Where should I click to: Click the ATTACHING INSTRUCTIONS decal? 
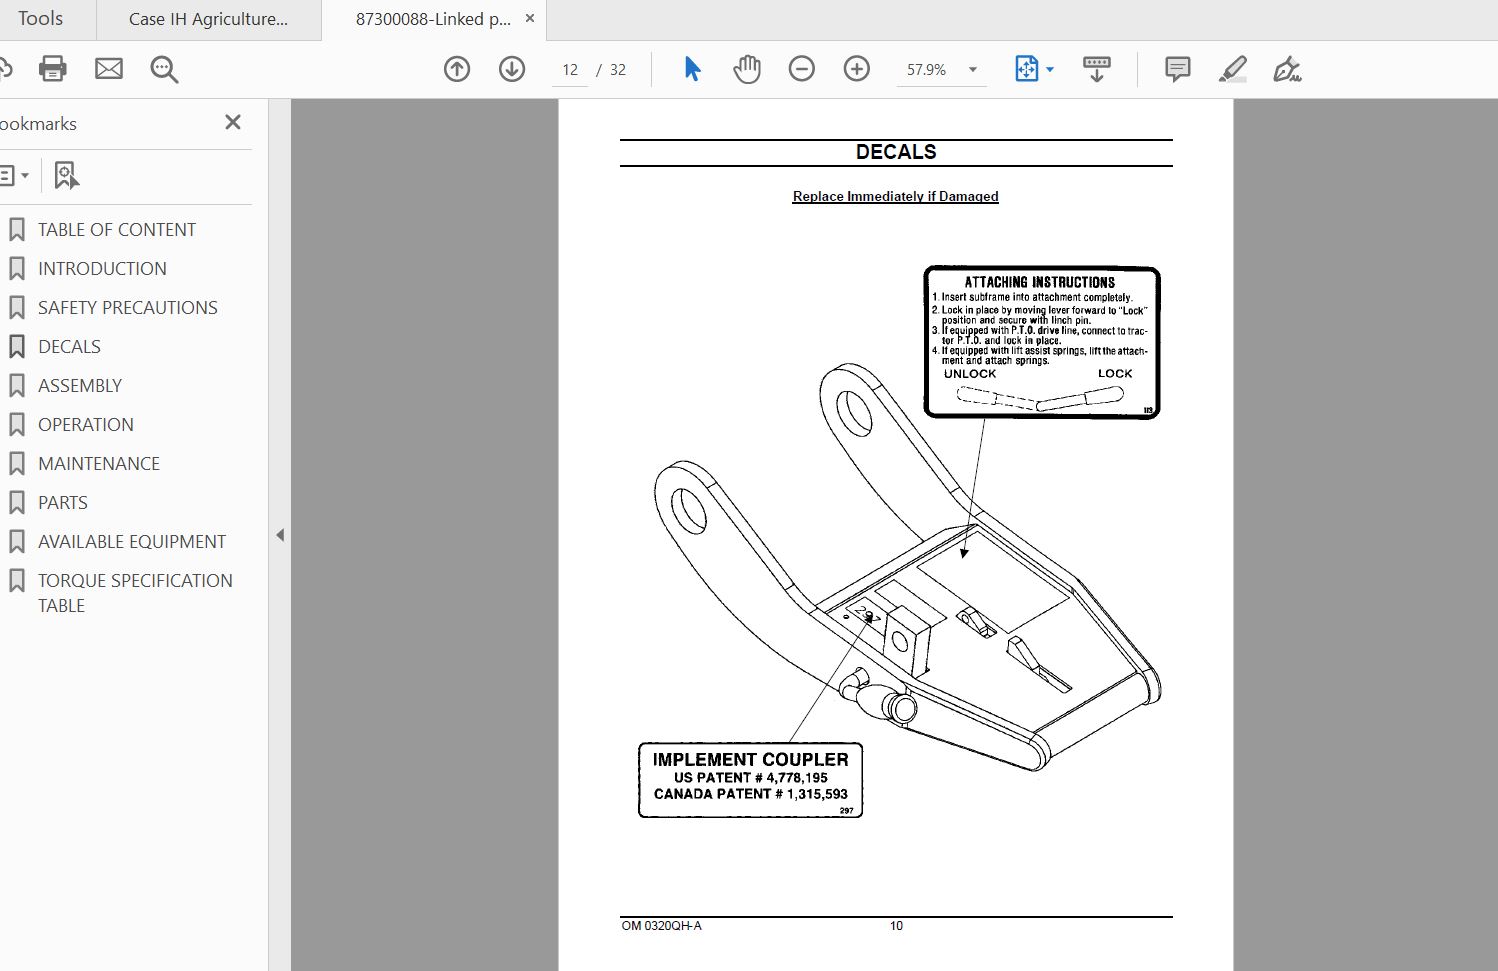point(1042,342)
